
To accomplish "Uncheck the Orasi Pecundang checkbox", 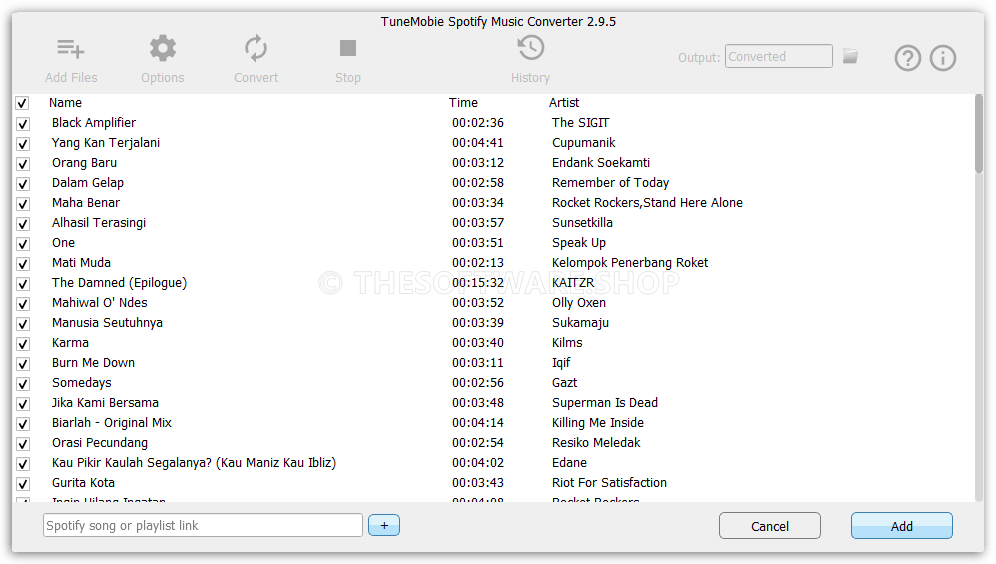I will (x=23, y=444).
